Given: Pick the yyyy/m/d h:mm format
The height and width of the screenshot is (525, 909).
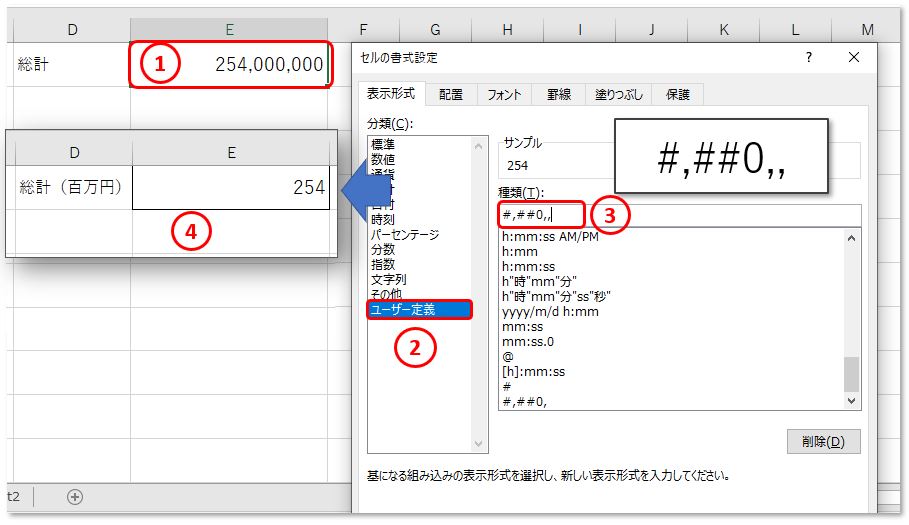Looking at the screenshot, I should (550, 311).
